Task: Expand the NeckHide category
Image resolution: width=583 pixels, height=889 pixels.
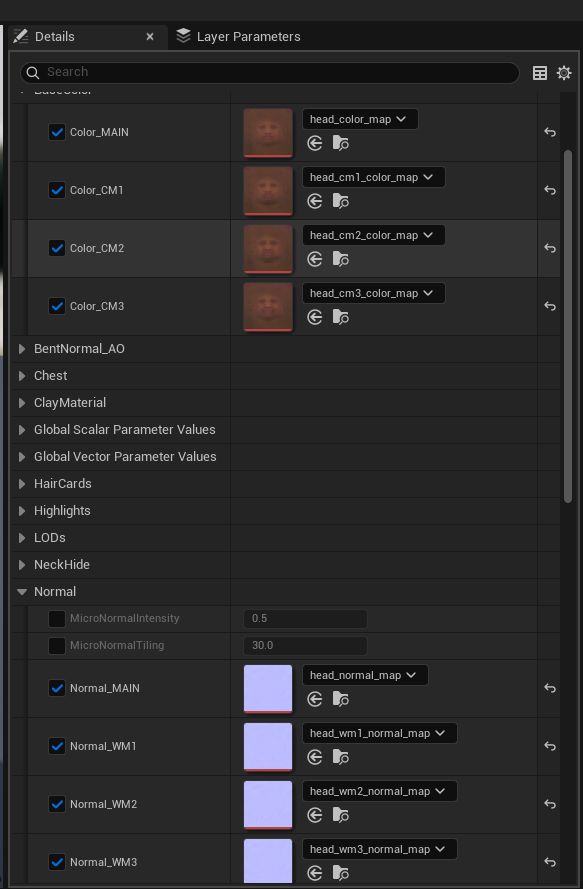Action: 22,565
